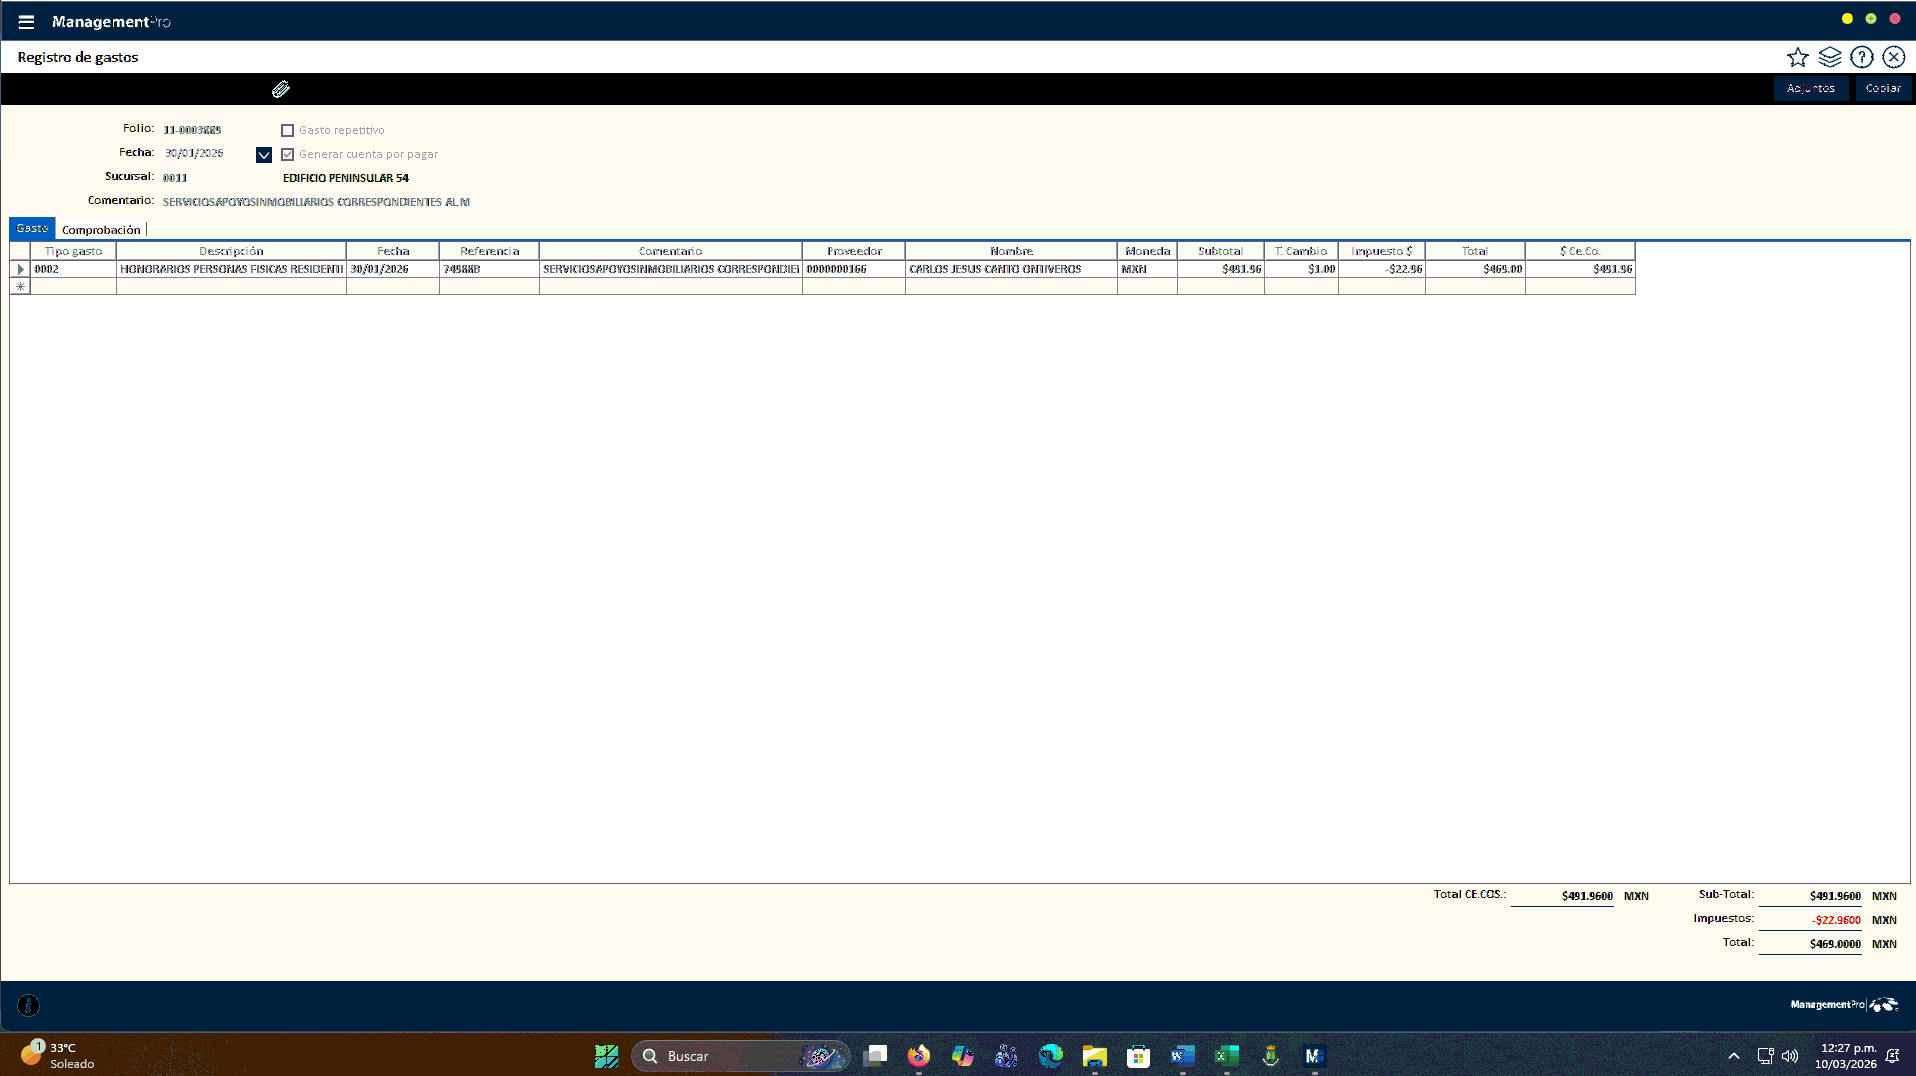
Task: Enable the Gasto repetitivo checkbox
Action: pos(288,130)
